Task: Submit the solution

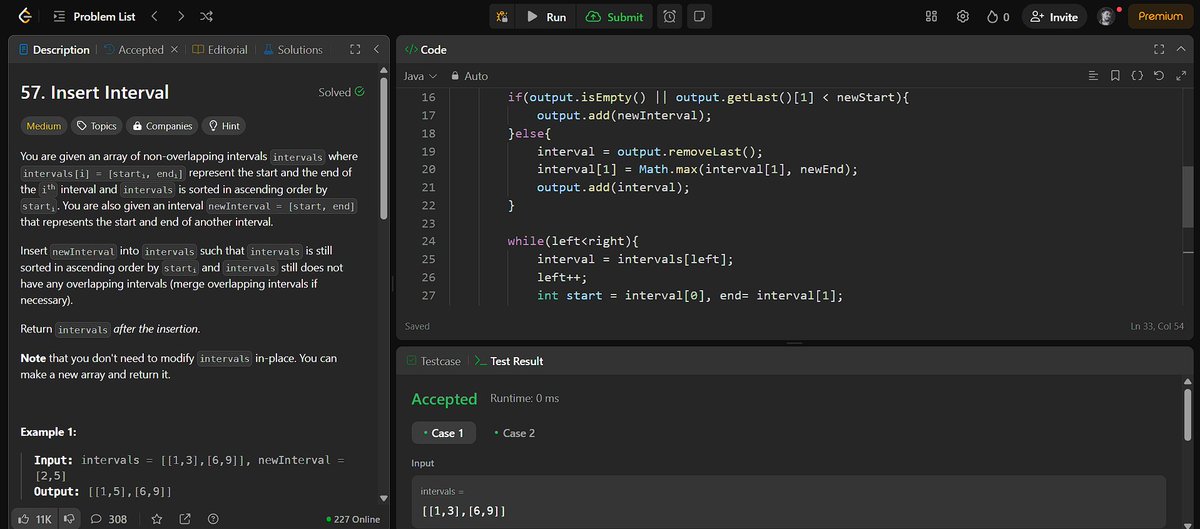Action: coord(615,17)
